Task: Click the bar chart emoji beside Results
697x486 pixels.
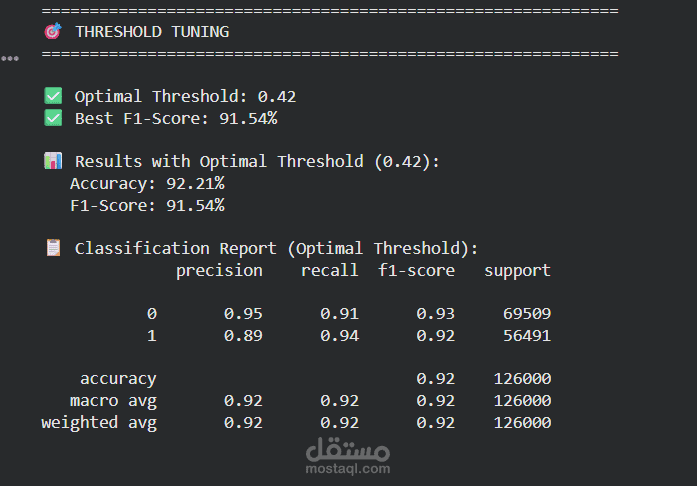Action: 53,161
